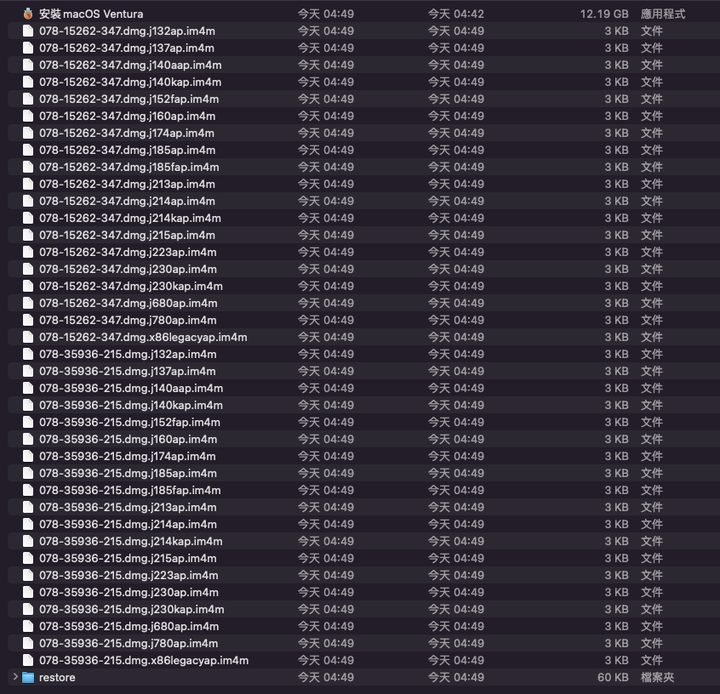Select file name 078-15262-347.dmg.j215ap.im4m

pos(127,235)
